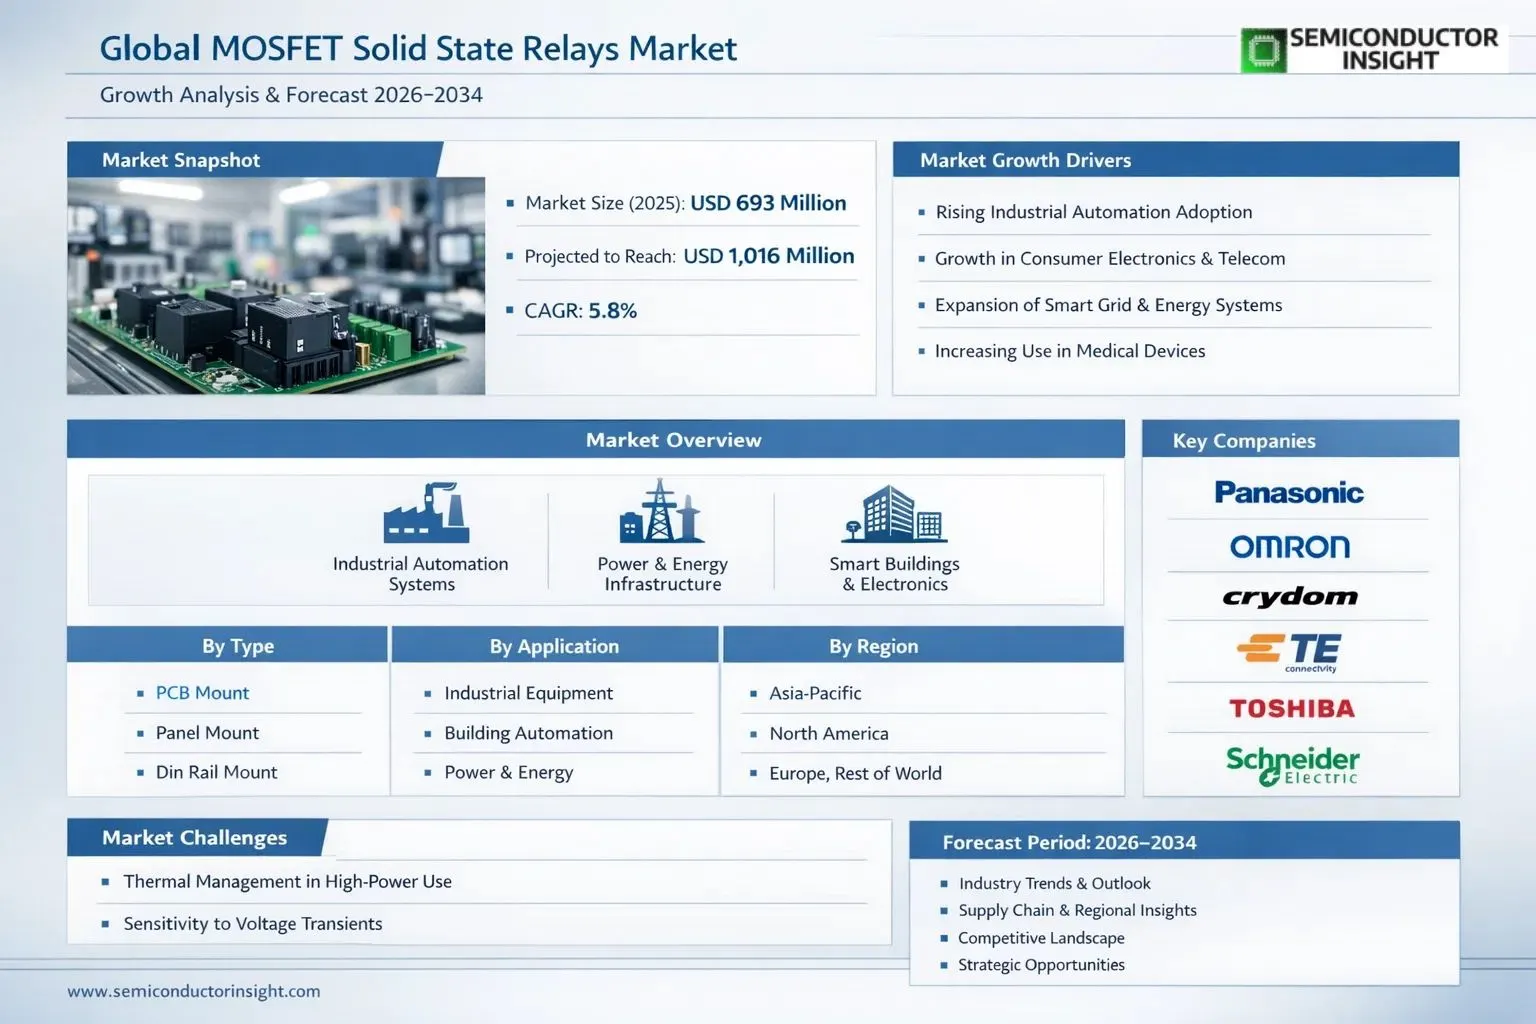Click Supply Chain & Regional Insights

[x=1077, y=910]
